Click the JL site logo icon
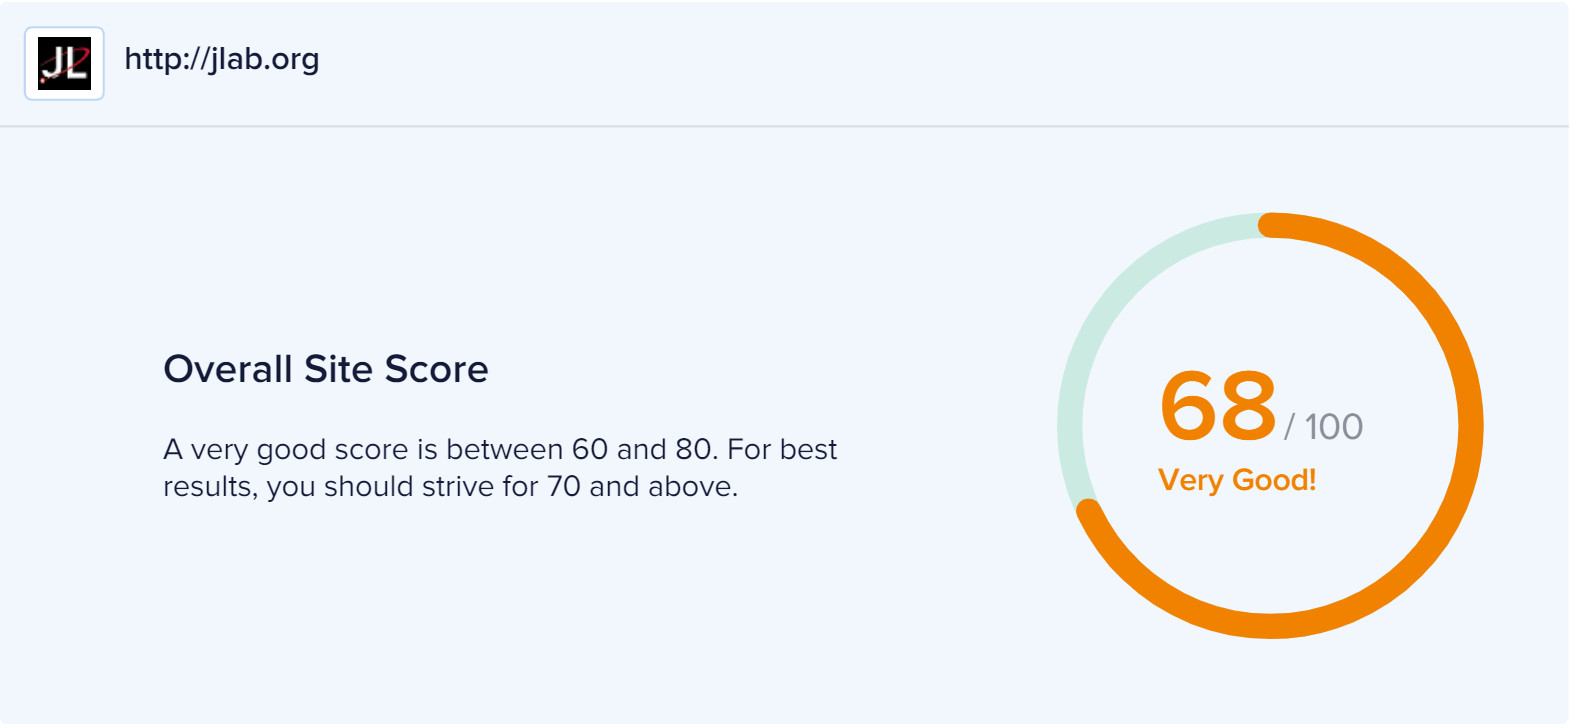Screen dimensions: 1570x725 tap(64, 63)
